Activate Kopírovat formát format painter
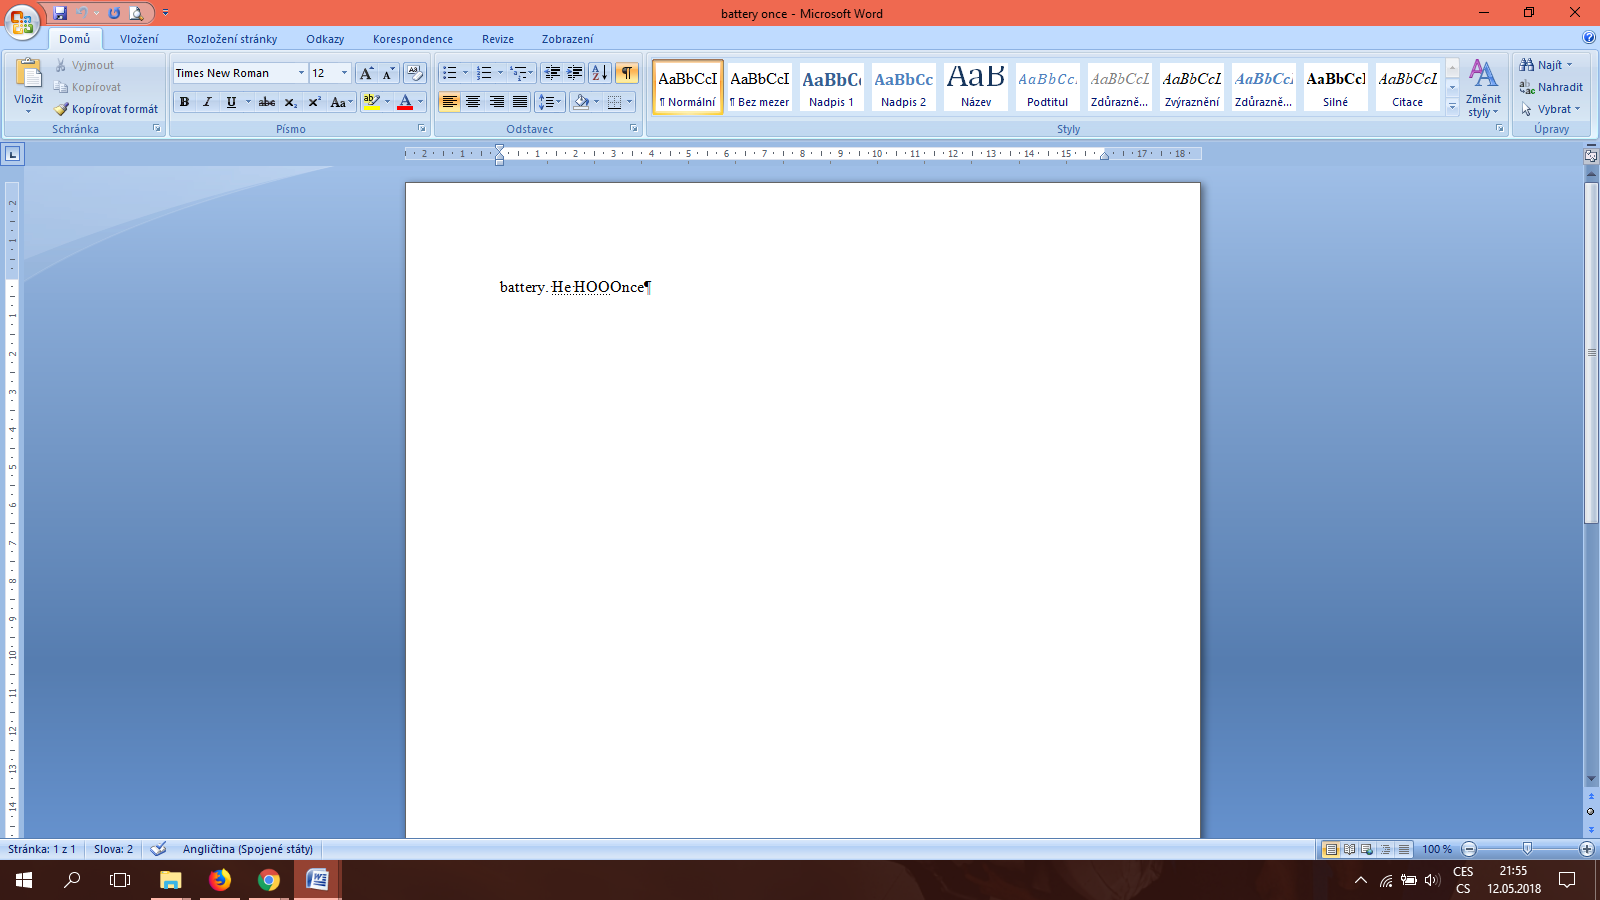This screenshot has width=1600, height=900. coord(106,109)
